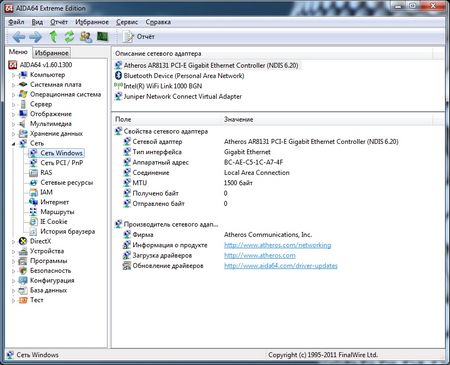
Task: Expand the Хранение данных node
Action: click(x=13, y=134)
